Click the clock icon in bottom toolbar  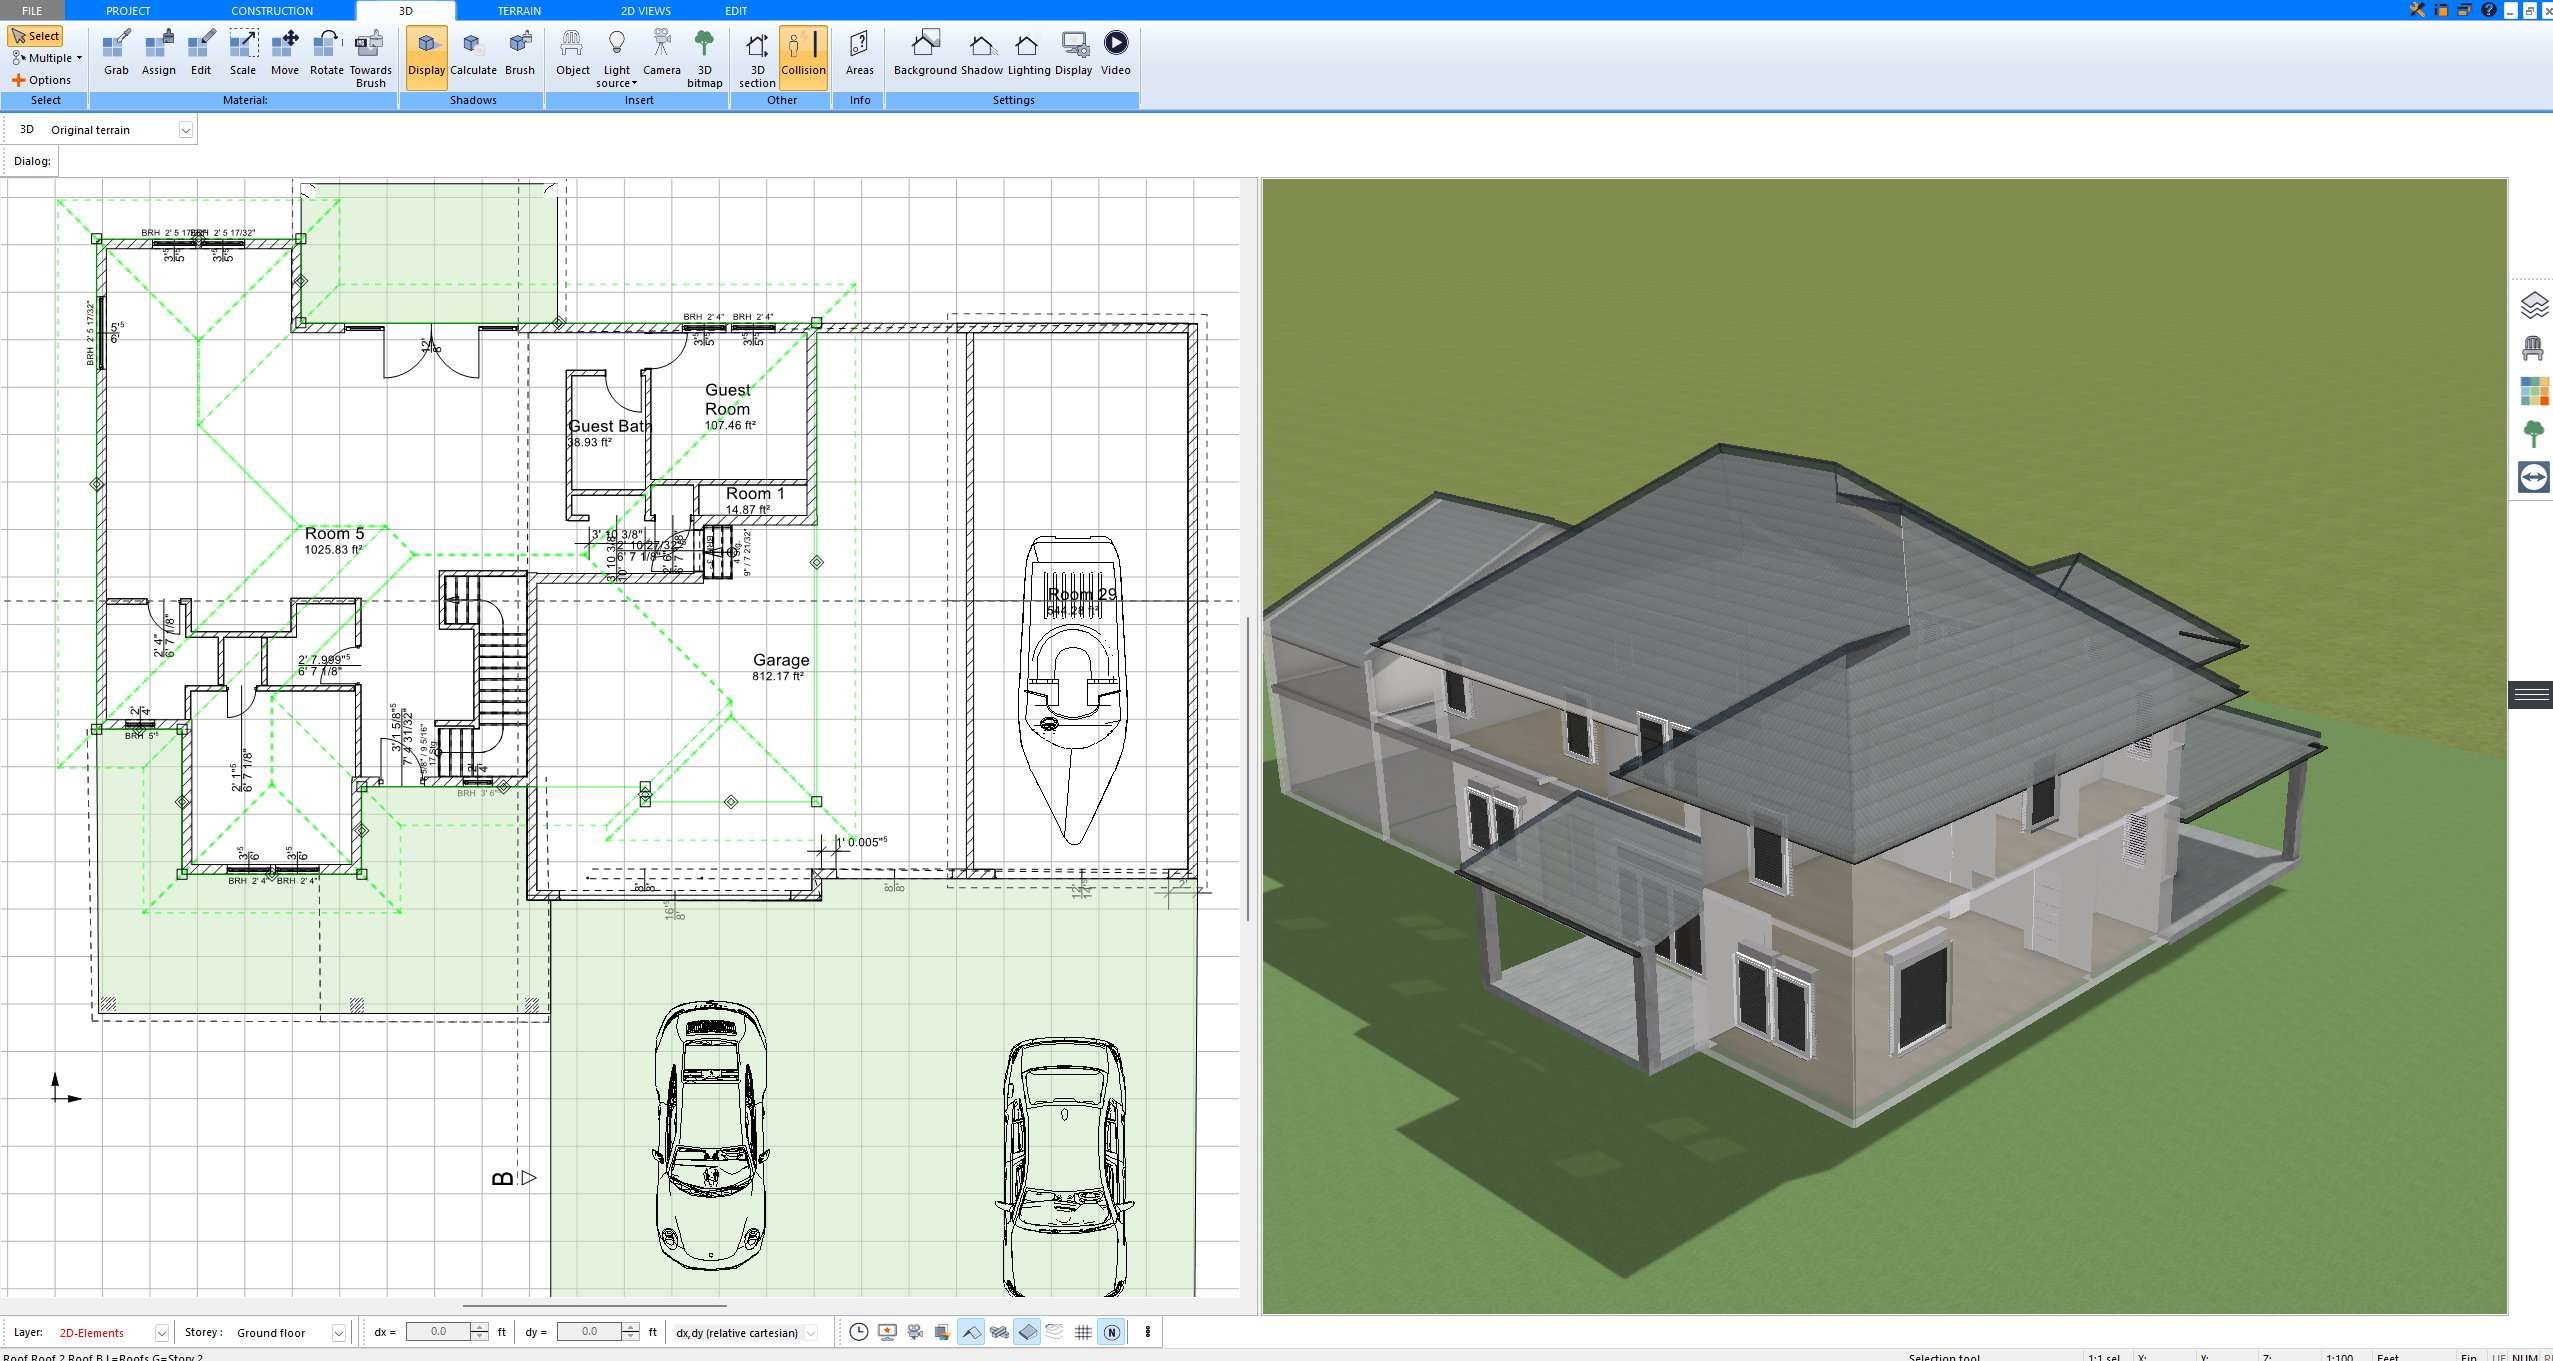tap(859, 1332)
